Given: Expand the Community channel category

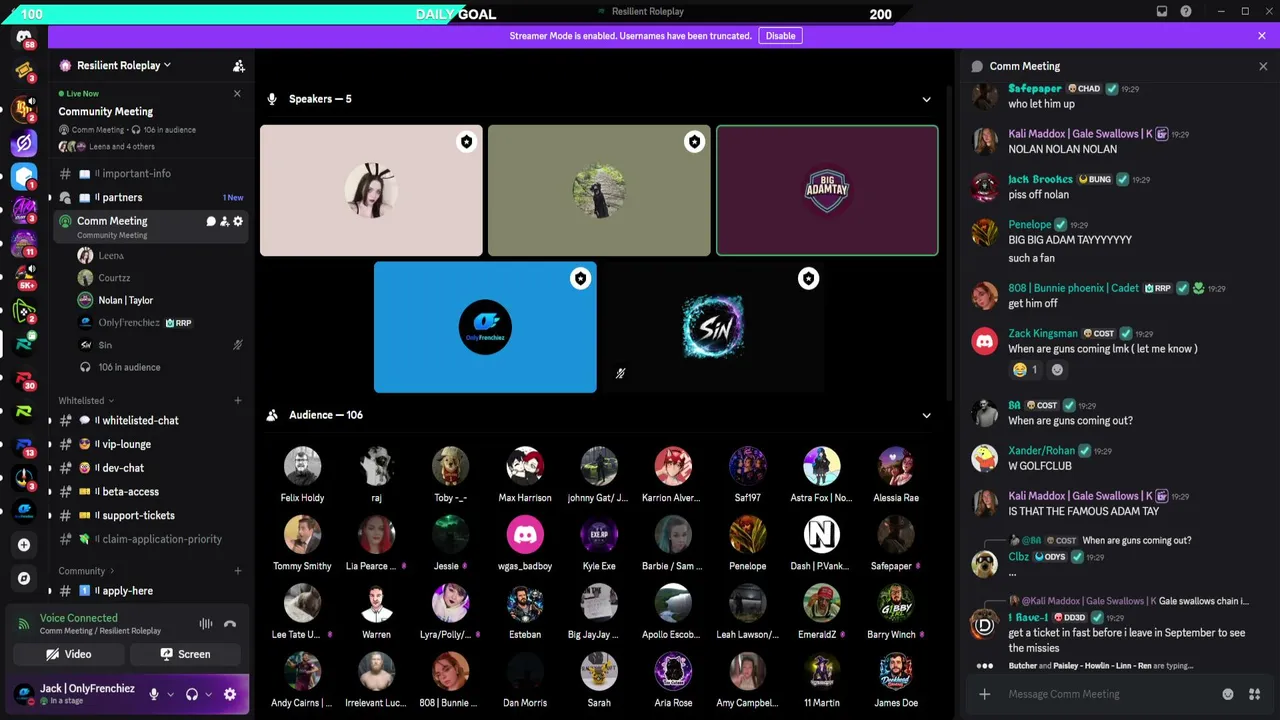Looking at the screenshot, I should (87, 571).
